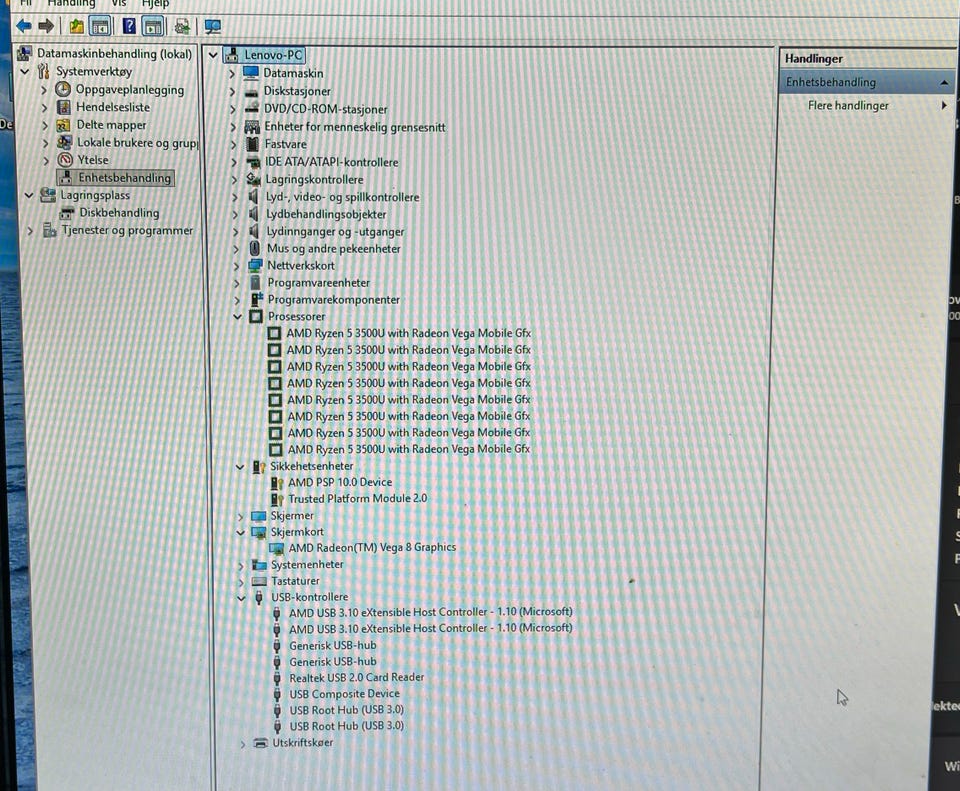
Task: Select AMD Radeon(TM) Vega 8 Graphics
Action: point(372,547)
